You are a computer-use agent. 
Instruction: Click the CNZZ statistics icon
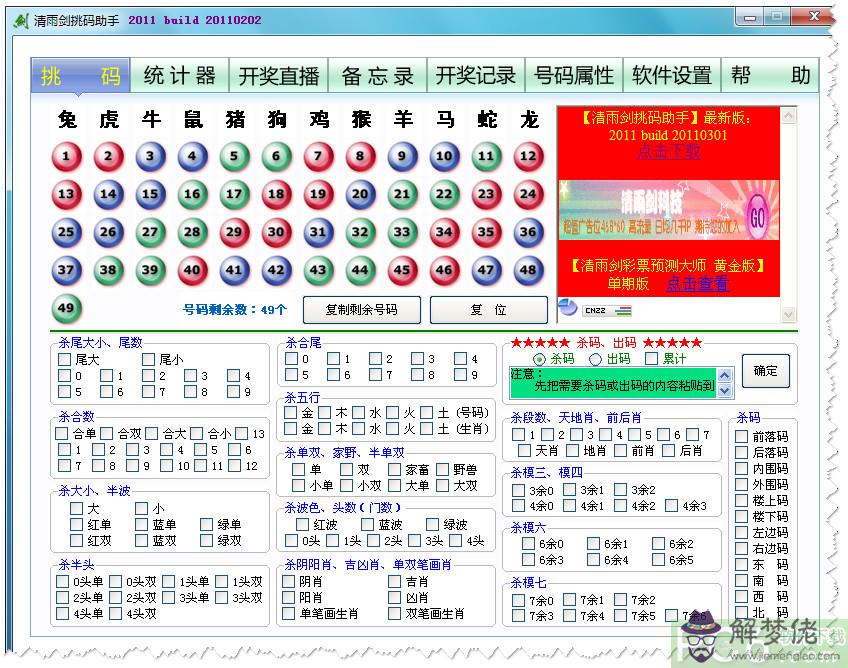click(x=595, y=309)
